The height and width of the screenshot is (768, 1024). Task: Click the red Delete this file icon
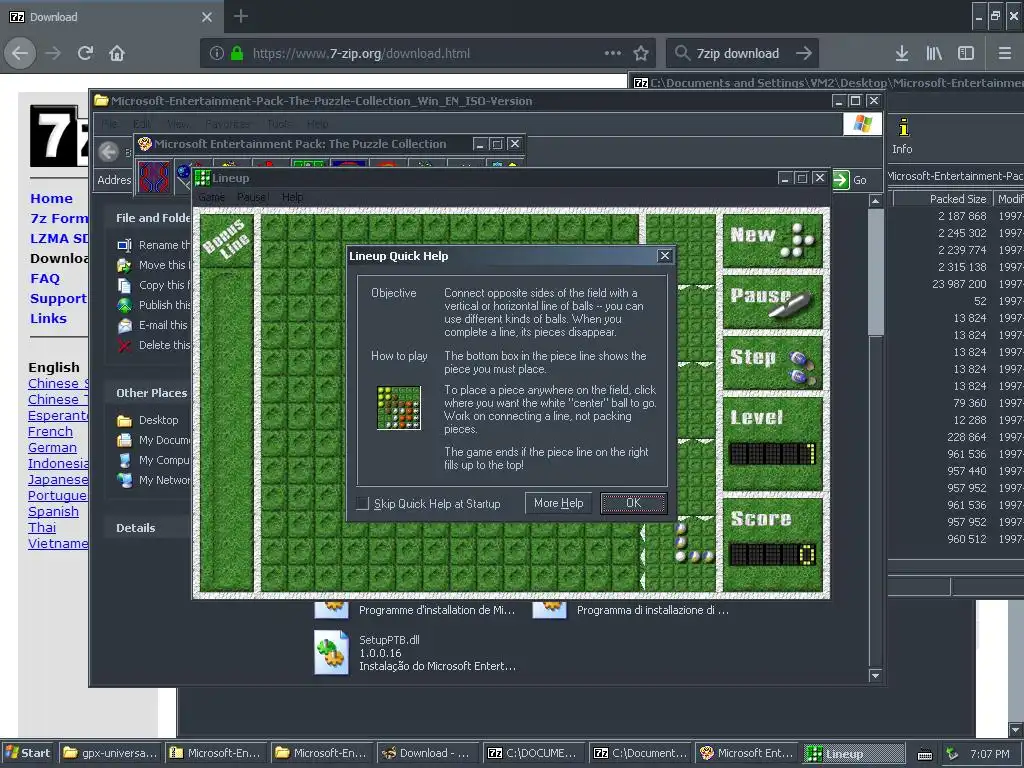(124, 345)
